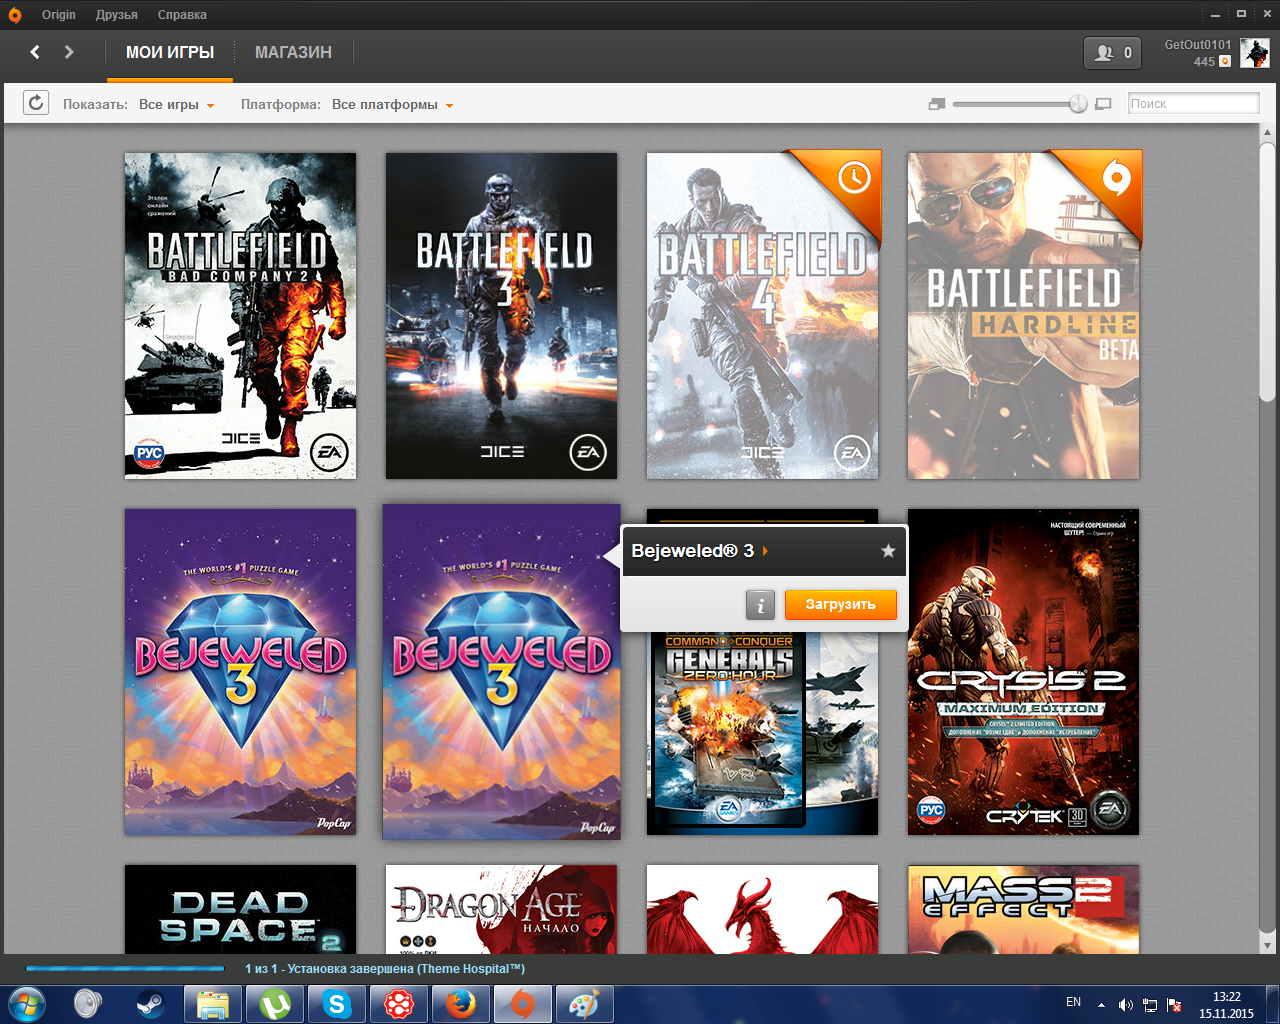Open Steam from the Windows taskbar
1280x1024 pixels.
(x=150, y=1003)
